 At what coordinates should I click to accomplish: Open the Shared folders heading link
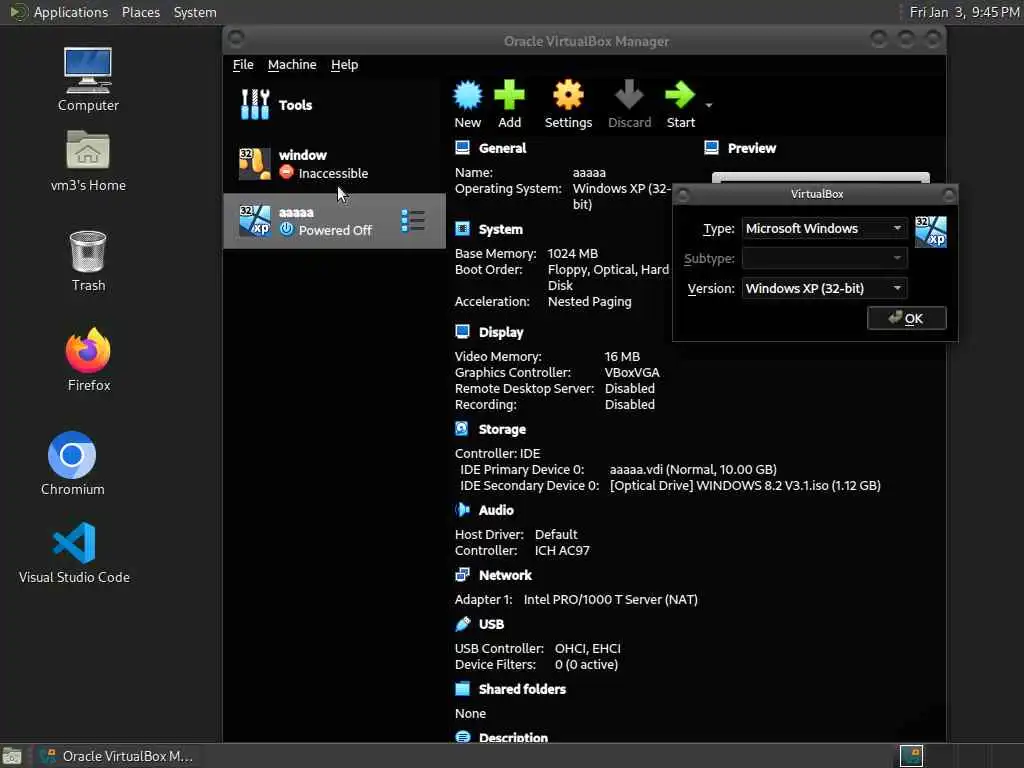(x=522, y=689)
